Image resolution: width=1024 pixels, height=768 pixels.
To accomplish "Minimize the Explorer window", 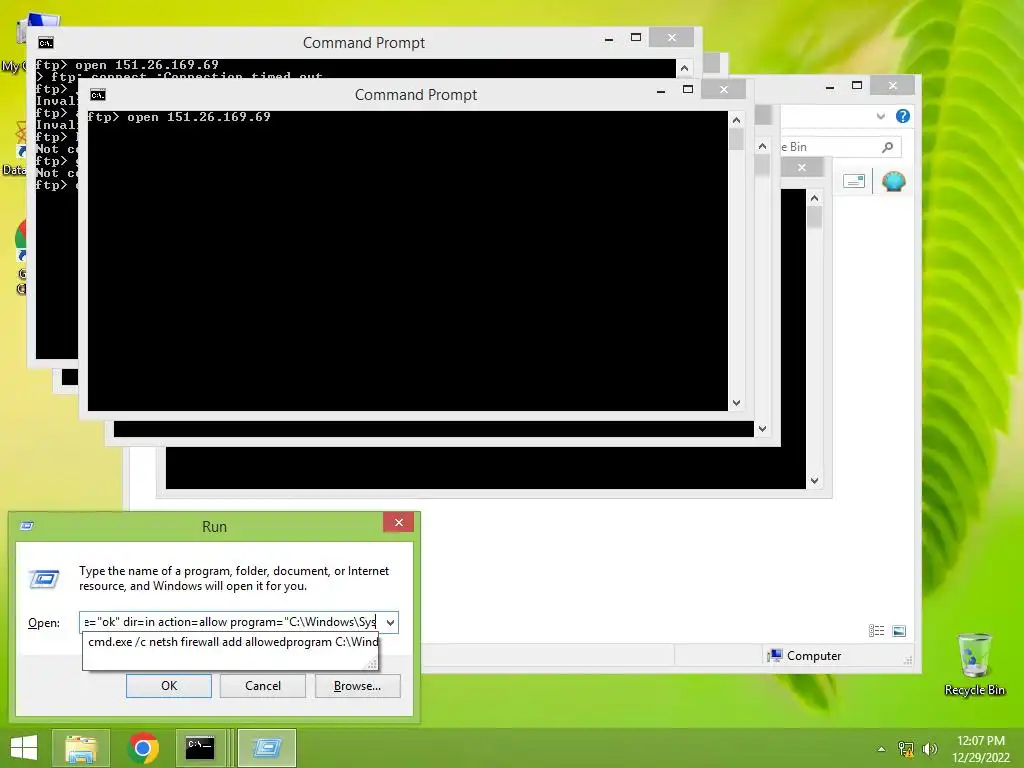I will click(829, 87).
